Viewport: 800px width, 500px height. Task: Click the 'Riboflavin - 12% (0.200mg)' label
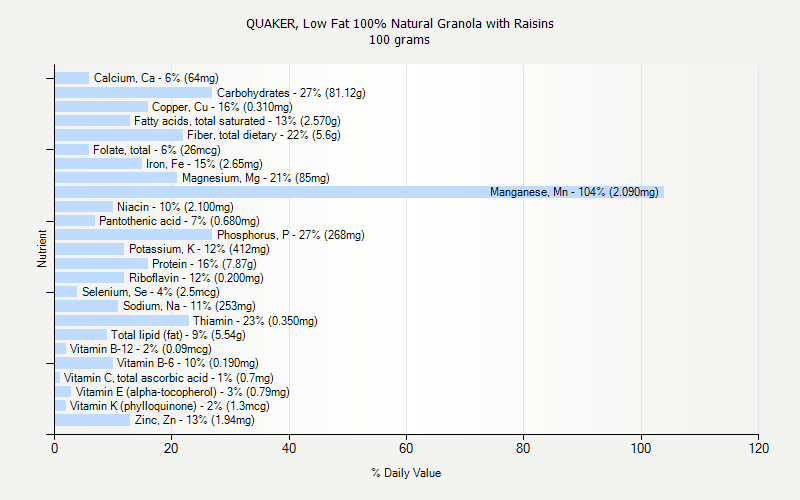point(196,278)
